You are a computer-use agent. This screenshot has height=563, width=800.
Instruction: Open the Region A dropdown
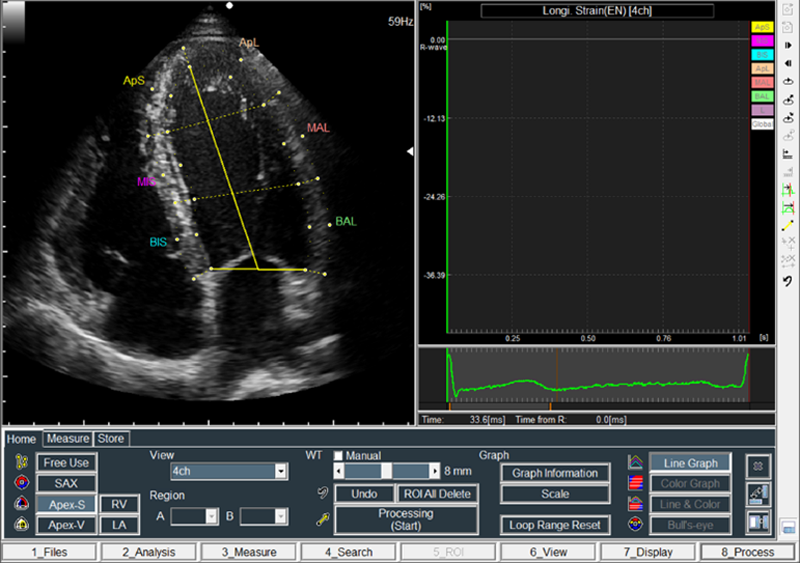pos(194,515)
